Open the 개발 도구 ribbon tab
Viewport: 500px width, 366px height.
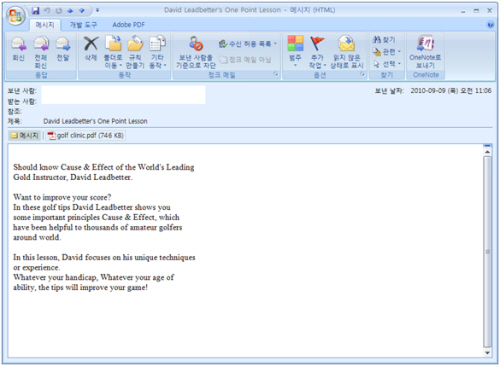point(83,25)
